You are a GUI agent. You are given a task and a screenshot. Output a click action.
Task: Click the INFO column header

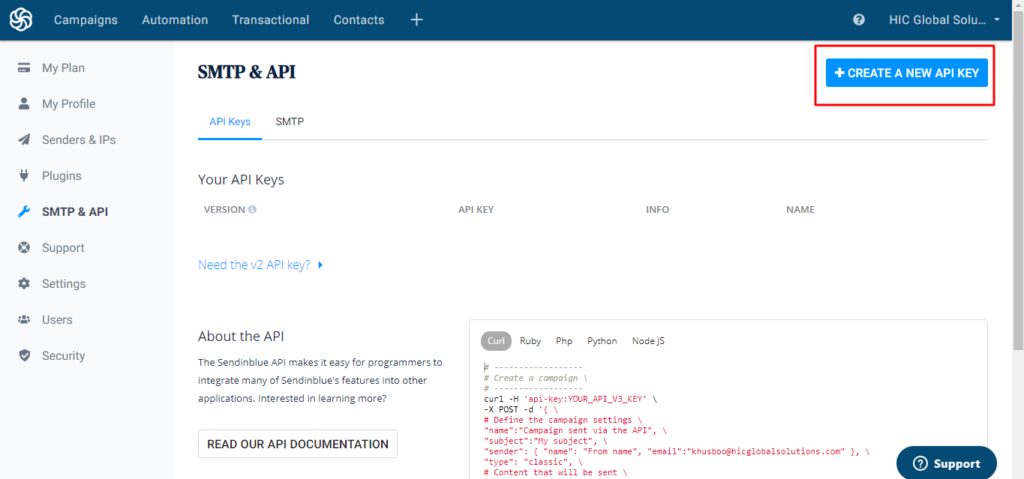point(658,210)
